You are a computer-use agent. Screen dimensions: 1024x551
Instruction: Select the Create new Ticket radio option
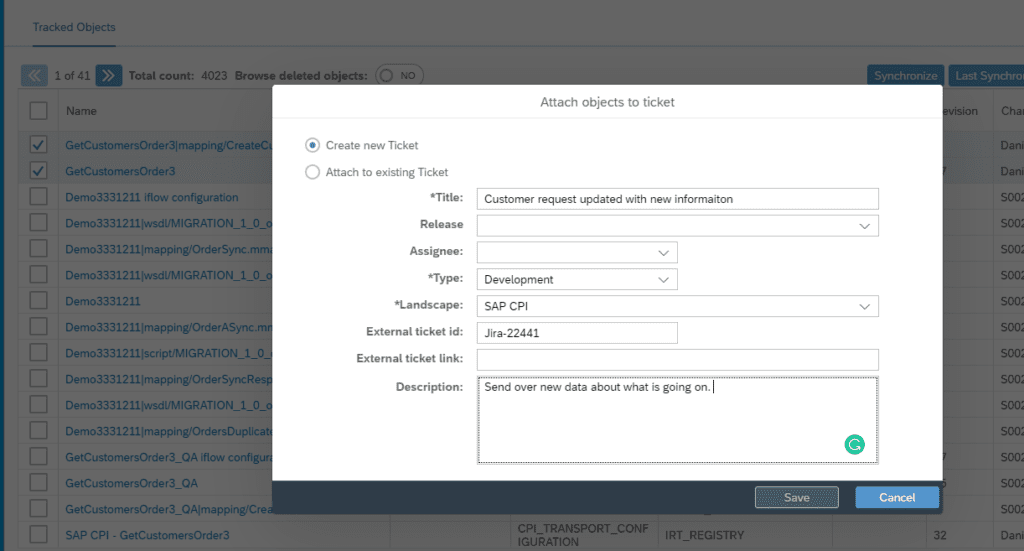pos(312,145)
